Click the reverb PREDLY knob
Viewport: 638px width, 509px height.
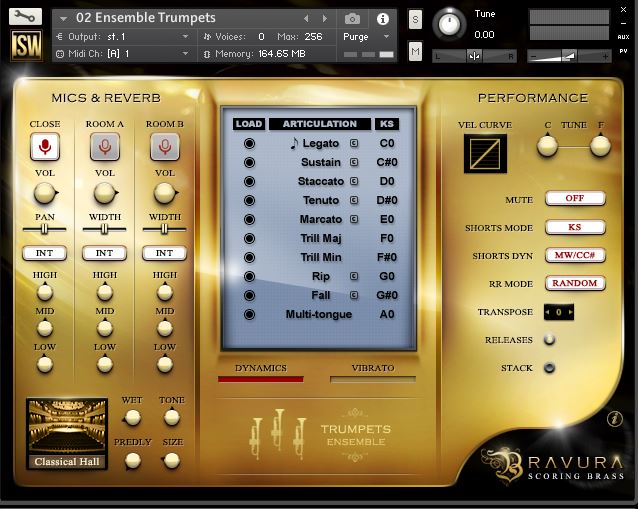coord(133,461)
